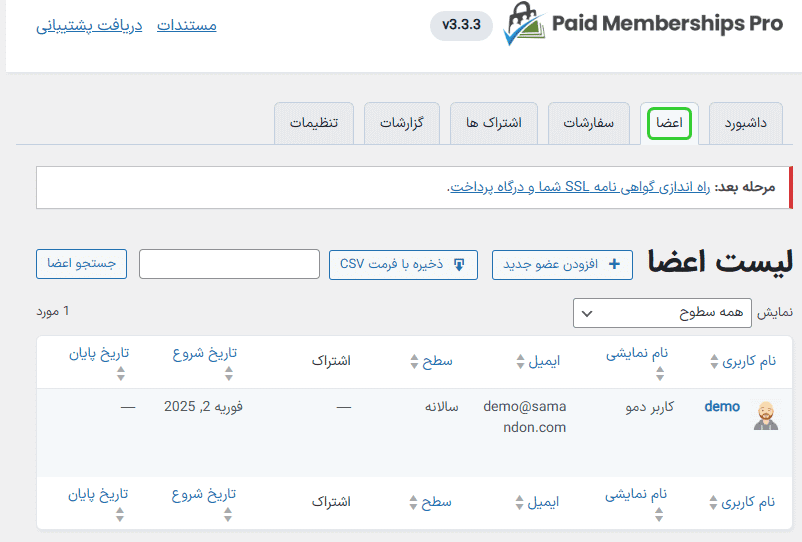Focus the member search input field

click(x=229, y=264)
